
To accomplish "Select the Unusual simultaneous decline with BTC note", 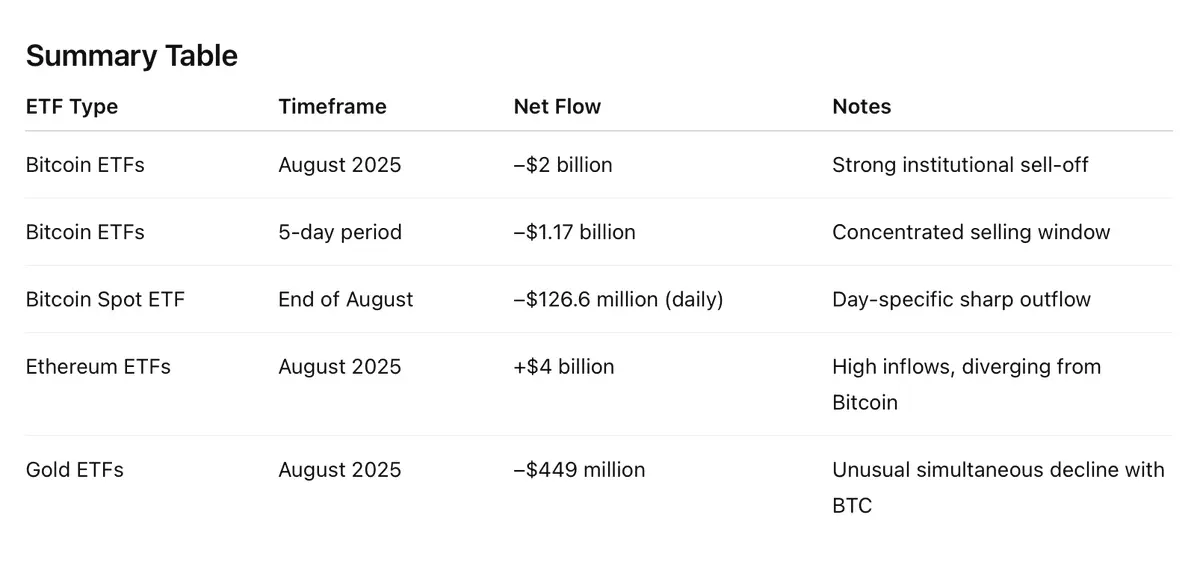I will pyautogui.click(x=998, y=487).
